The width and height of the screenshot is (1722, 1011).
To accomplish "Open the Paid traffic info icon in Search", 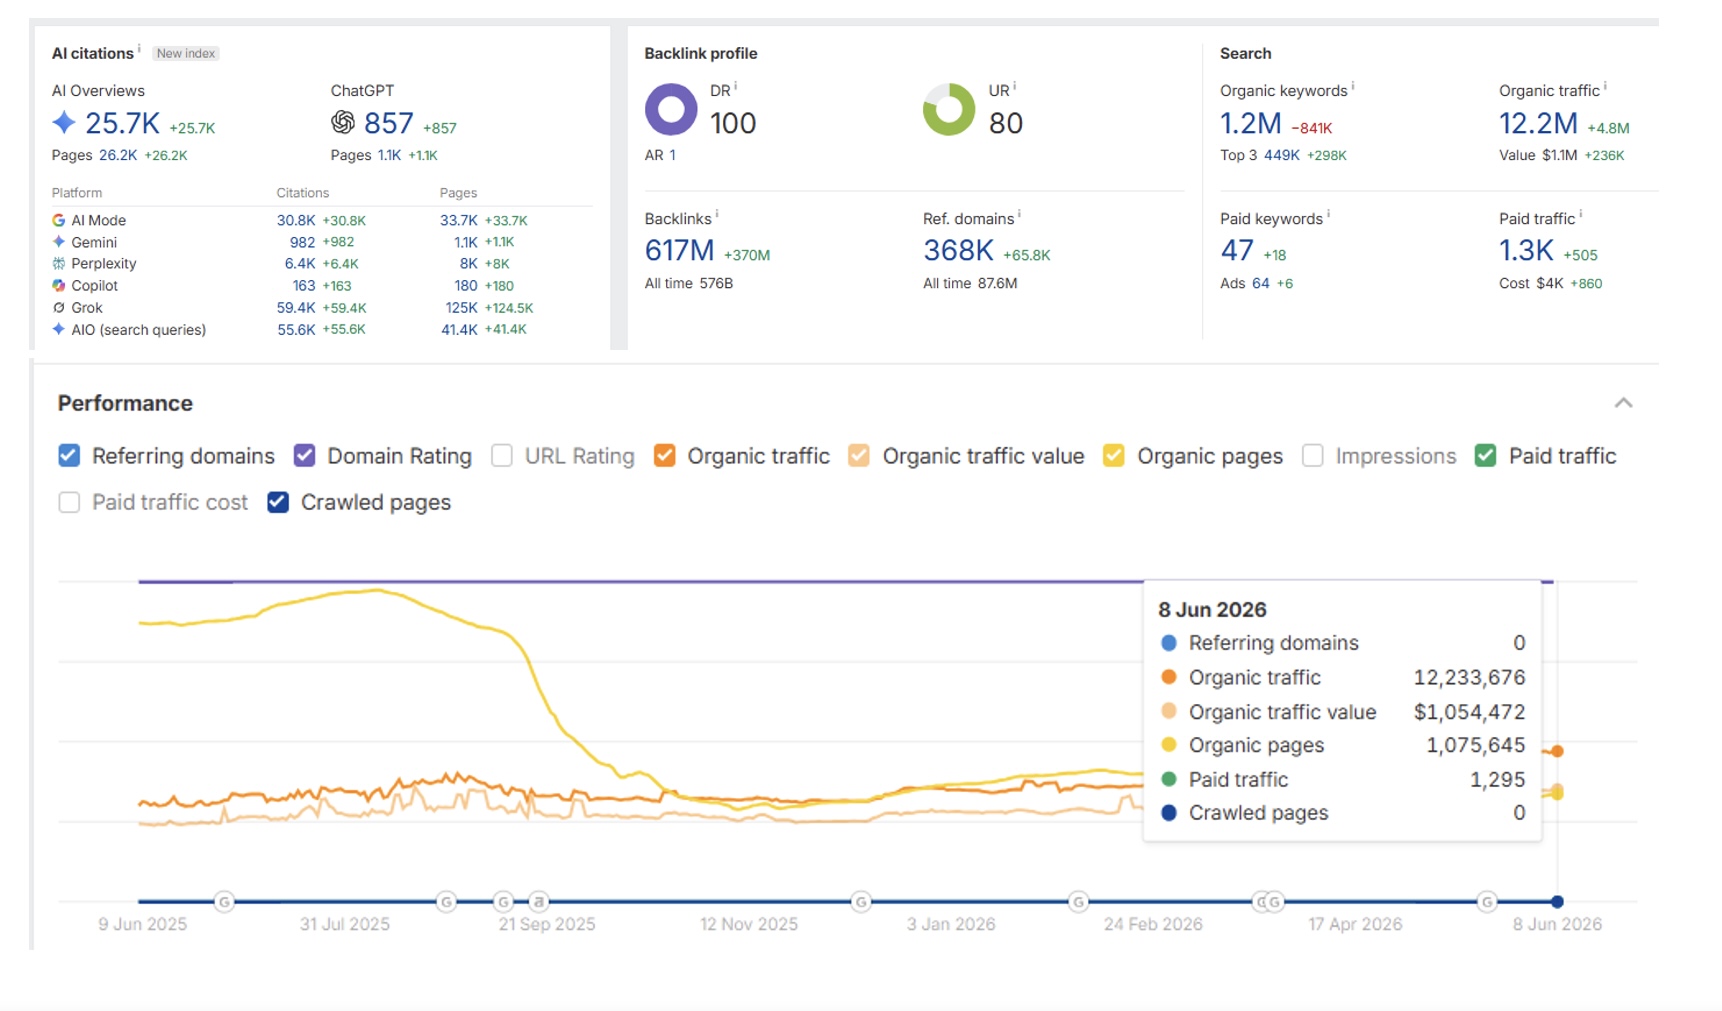I will coord(1580,214).
